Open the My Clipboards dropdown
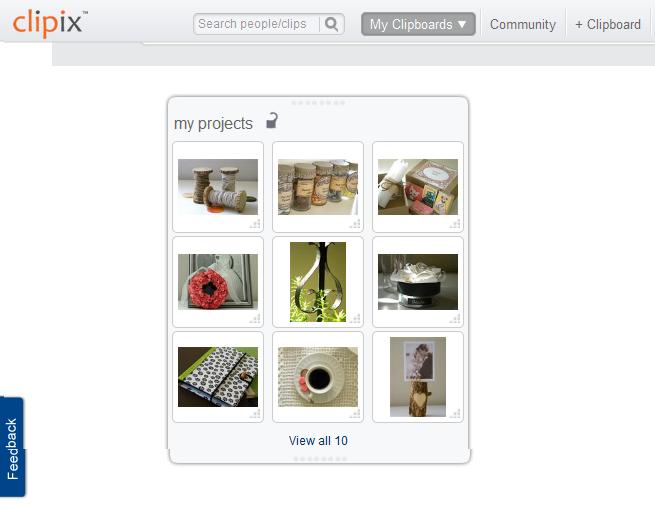Screen dimensions: 655x511 pos(418,24)
